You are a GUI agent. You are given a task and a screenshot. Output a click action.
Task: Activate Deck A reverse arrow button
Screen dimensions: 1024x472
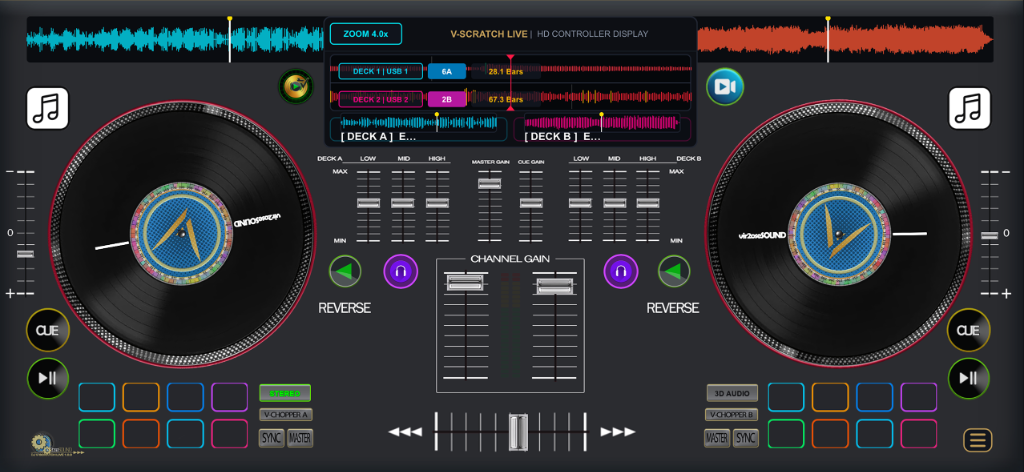click(345, 271)
